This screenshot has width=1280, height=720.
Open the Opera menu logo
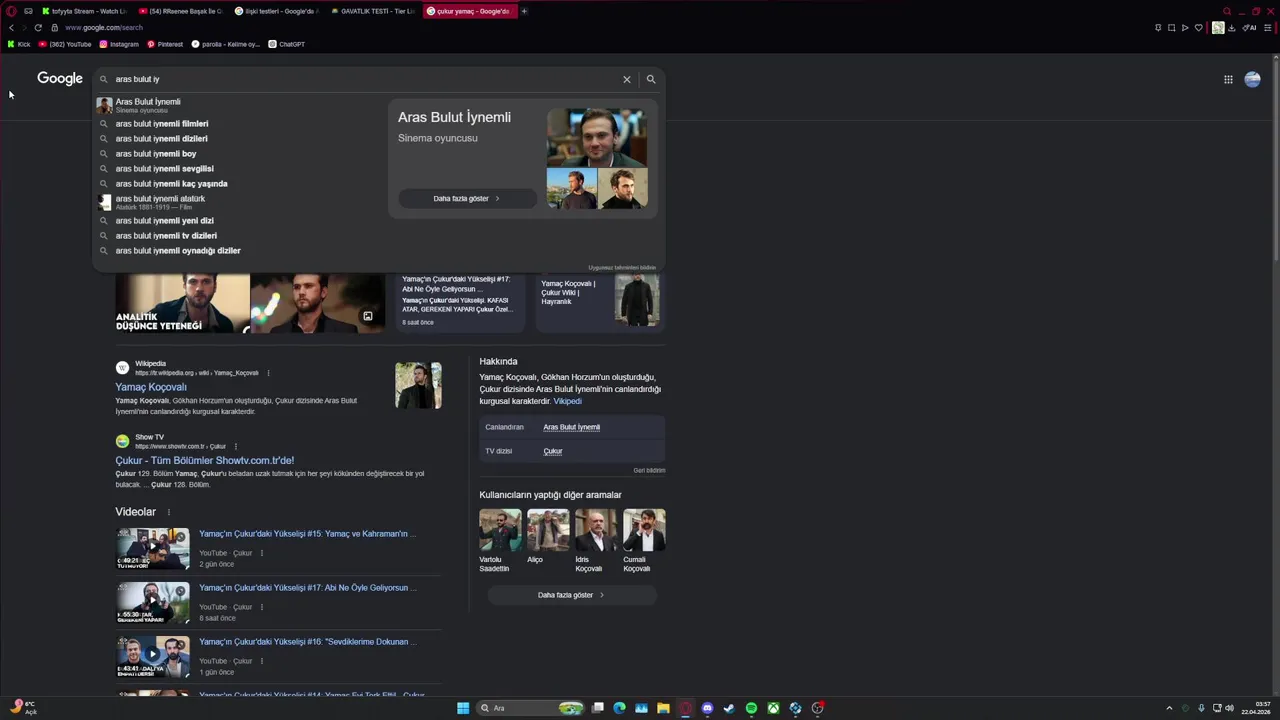(x=11, y=11)
